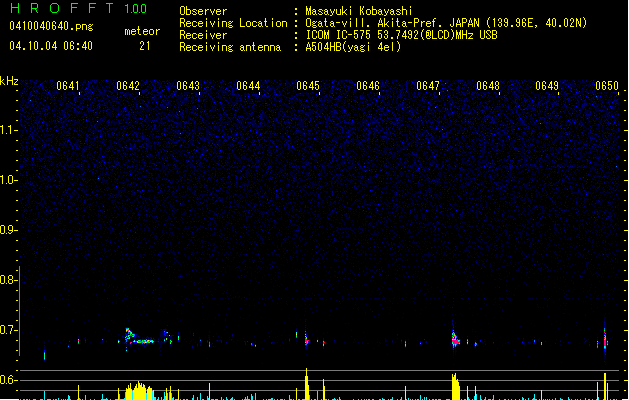Click time marker 0647

click(428, 86)
